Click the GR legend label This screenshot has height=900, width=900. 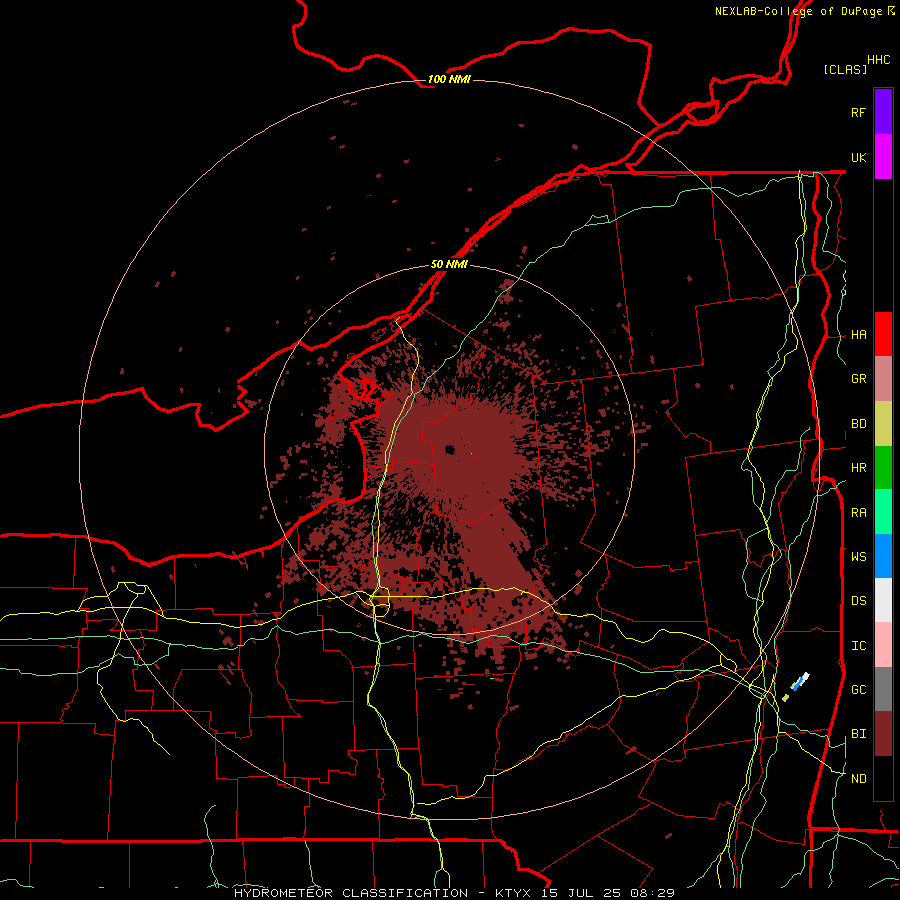point(858,379)
